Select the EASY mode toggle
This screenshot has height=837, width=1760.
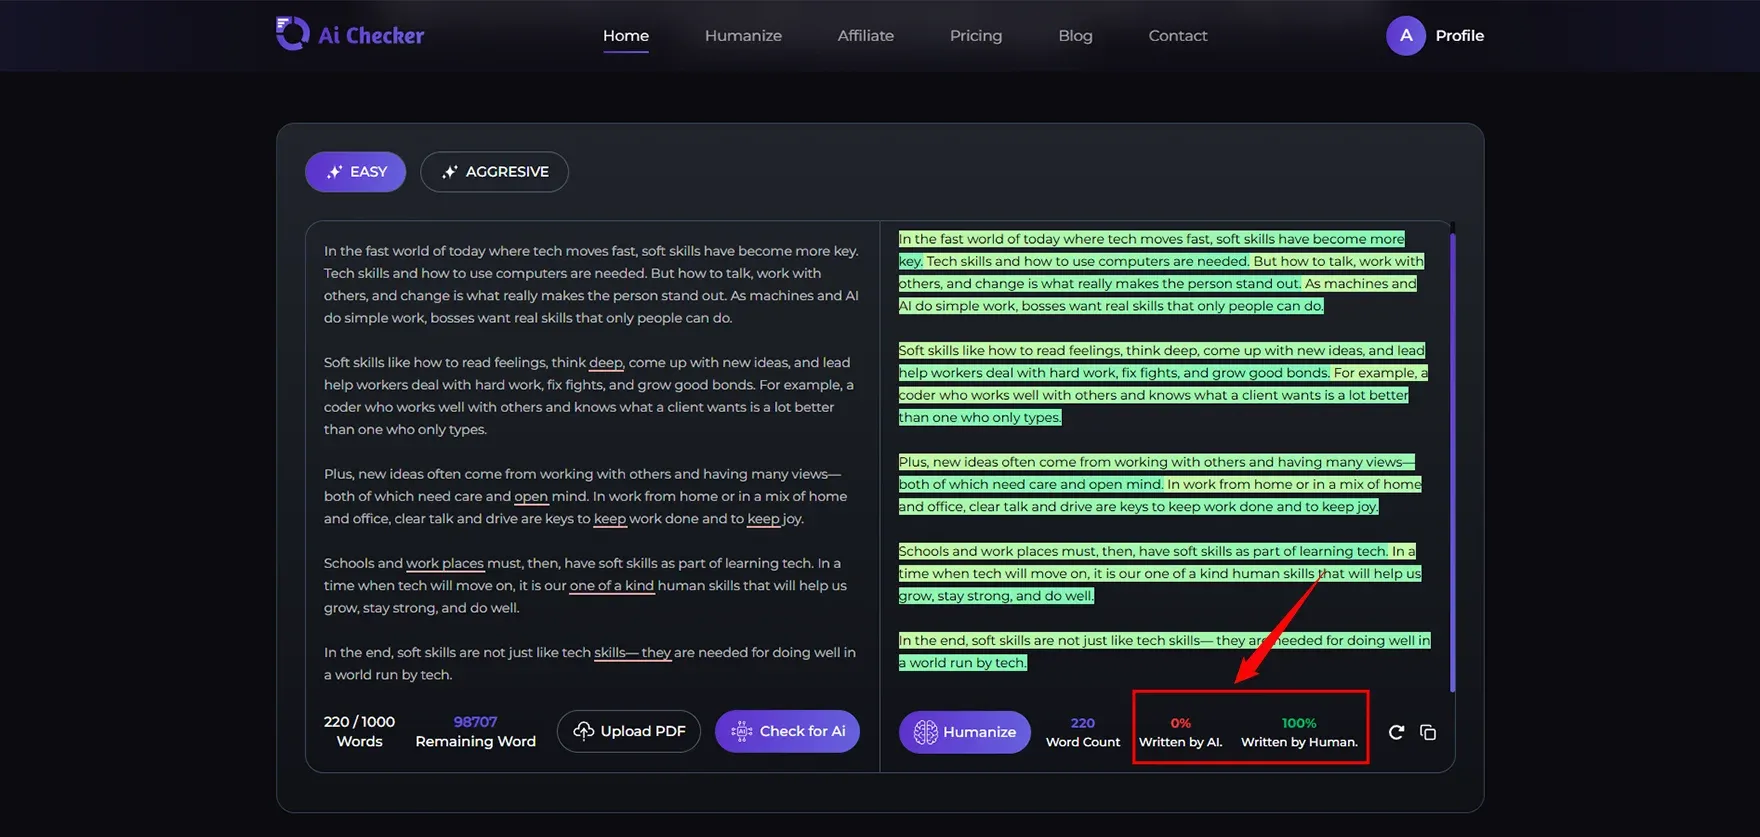pyautogui.click(x=355, y=172)
